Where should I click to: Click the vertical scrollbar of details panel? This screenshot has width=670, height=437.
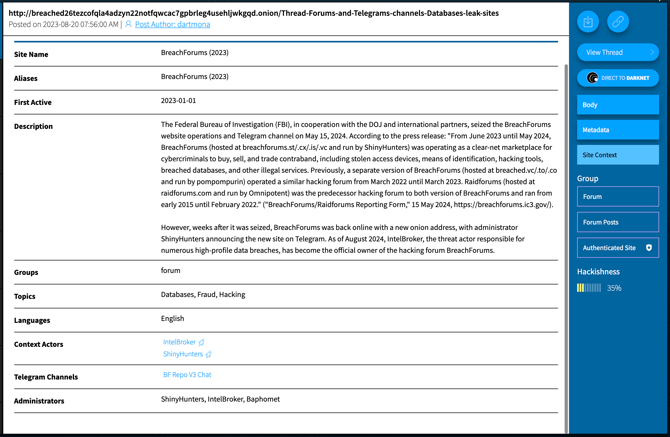pos(567,248)
